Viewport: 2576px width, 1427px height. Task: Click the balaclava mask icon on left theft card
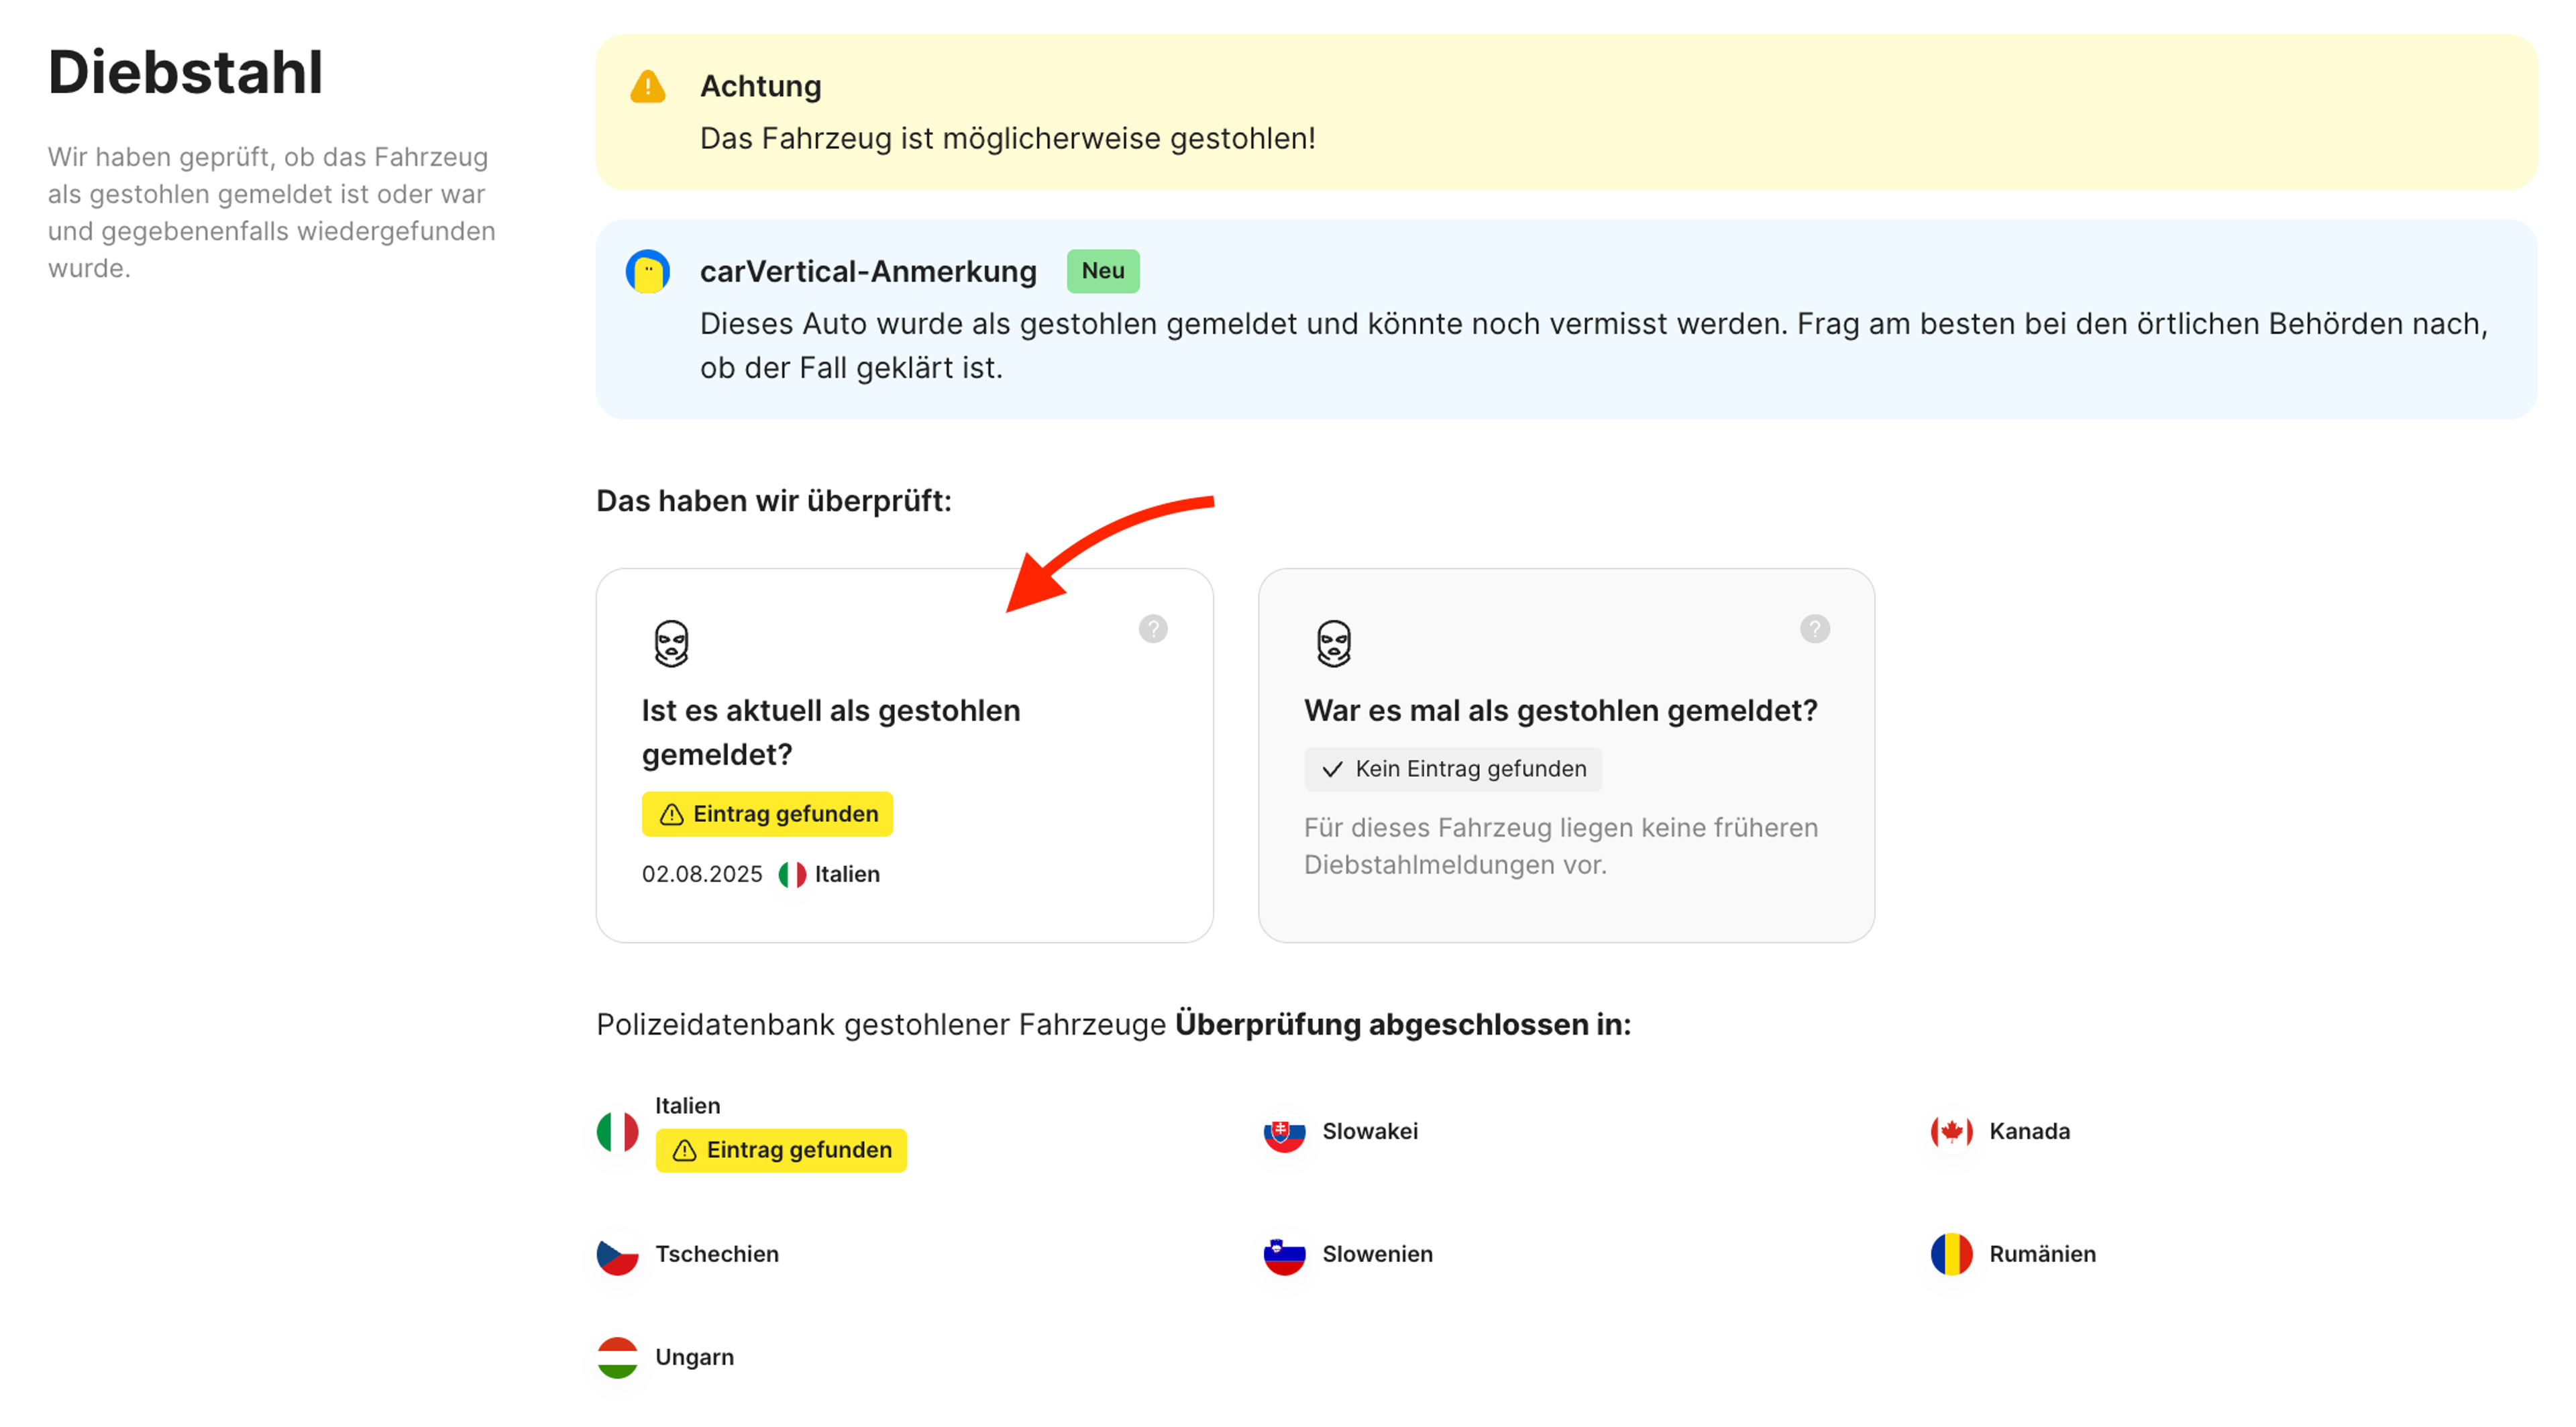(670, 643)
